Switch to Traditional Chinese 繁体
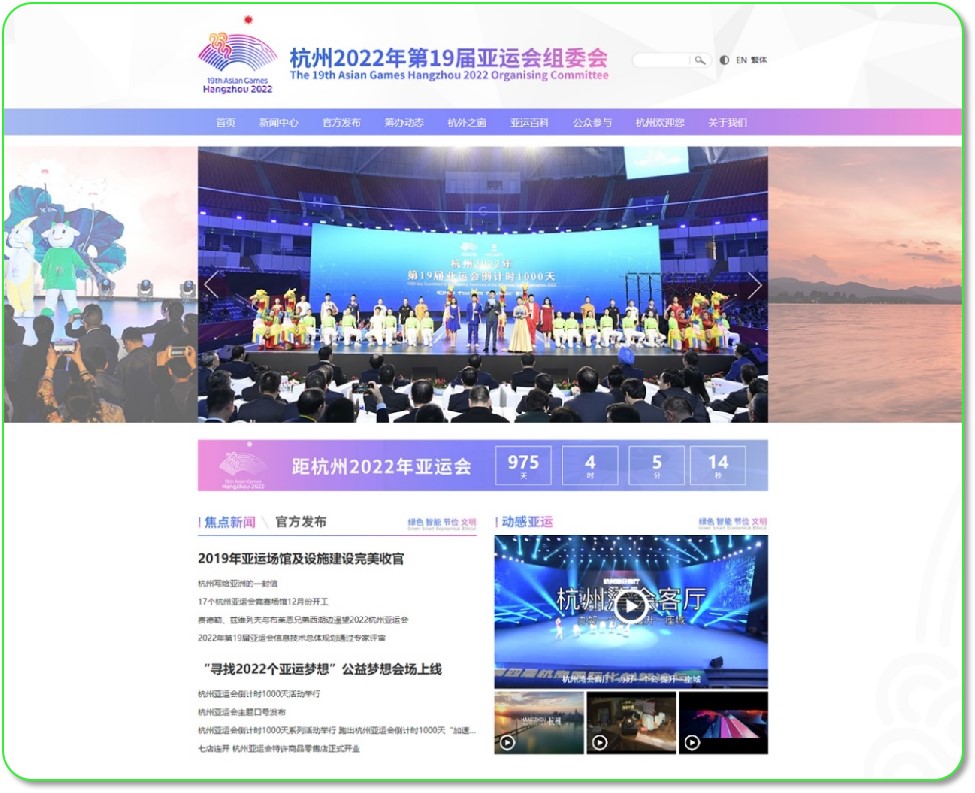Viewport: 975px width, 793px height. point(759,60)
